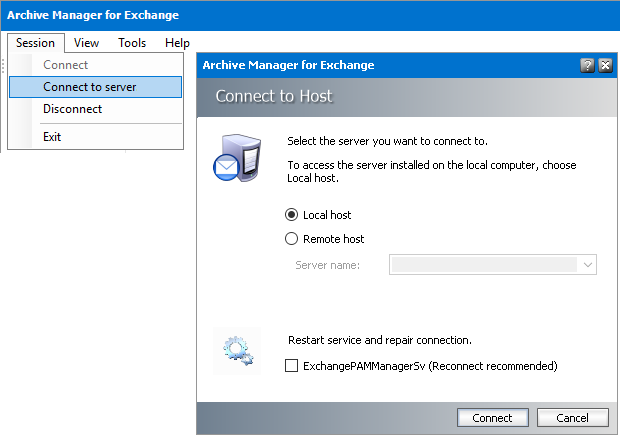Select Exit in the Session menu
This screenshot has height=437, width=620.
(52, 137)
